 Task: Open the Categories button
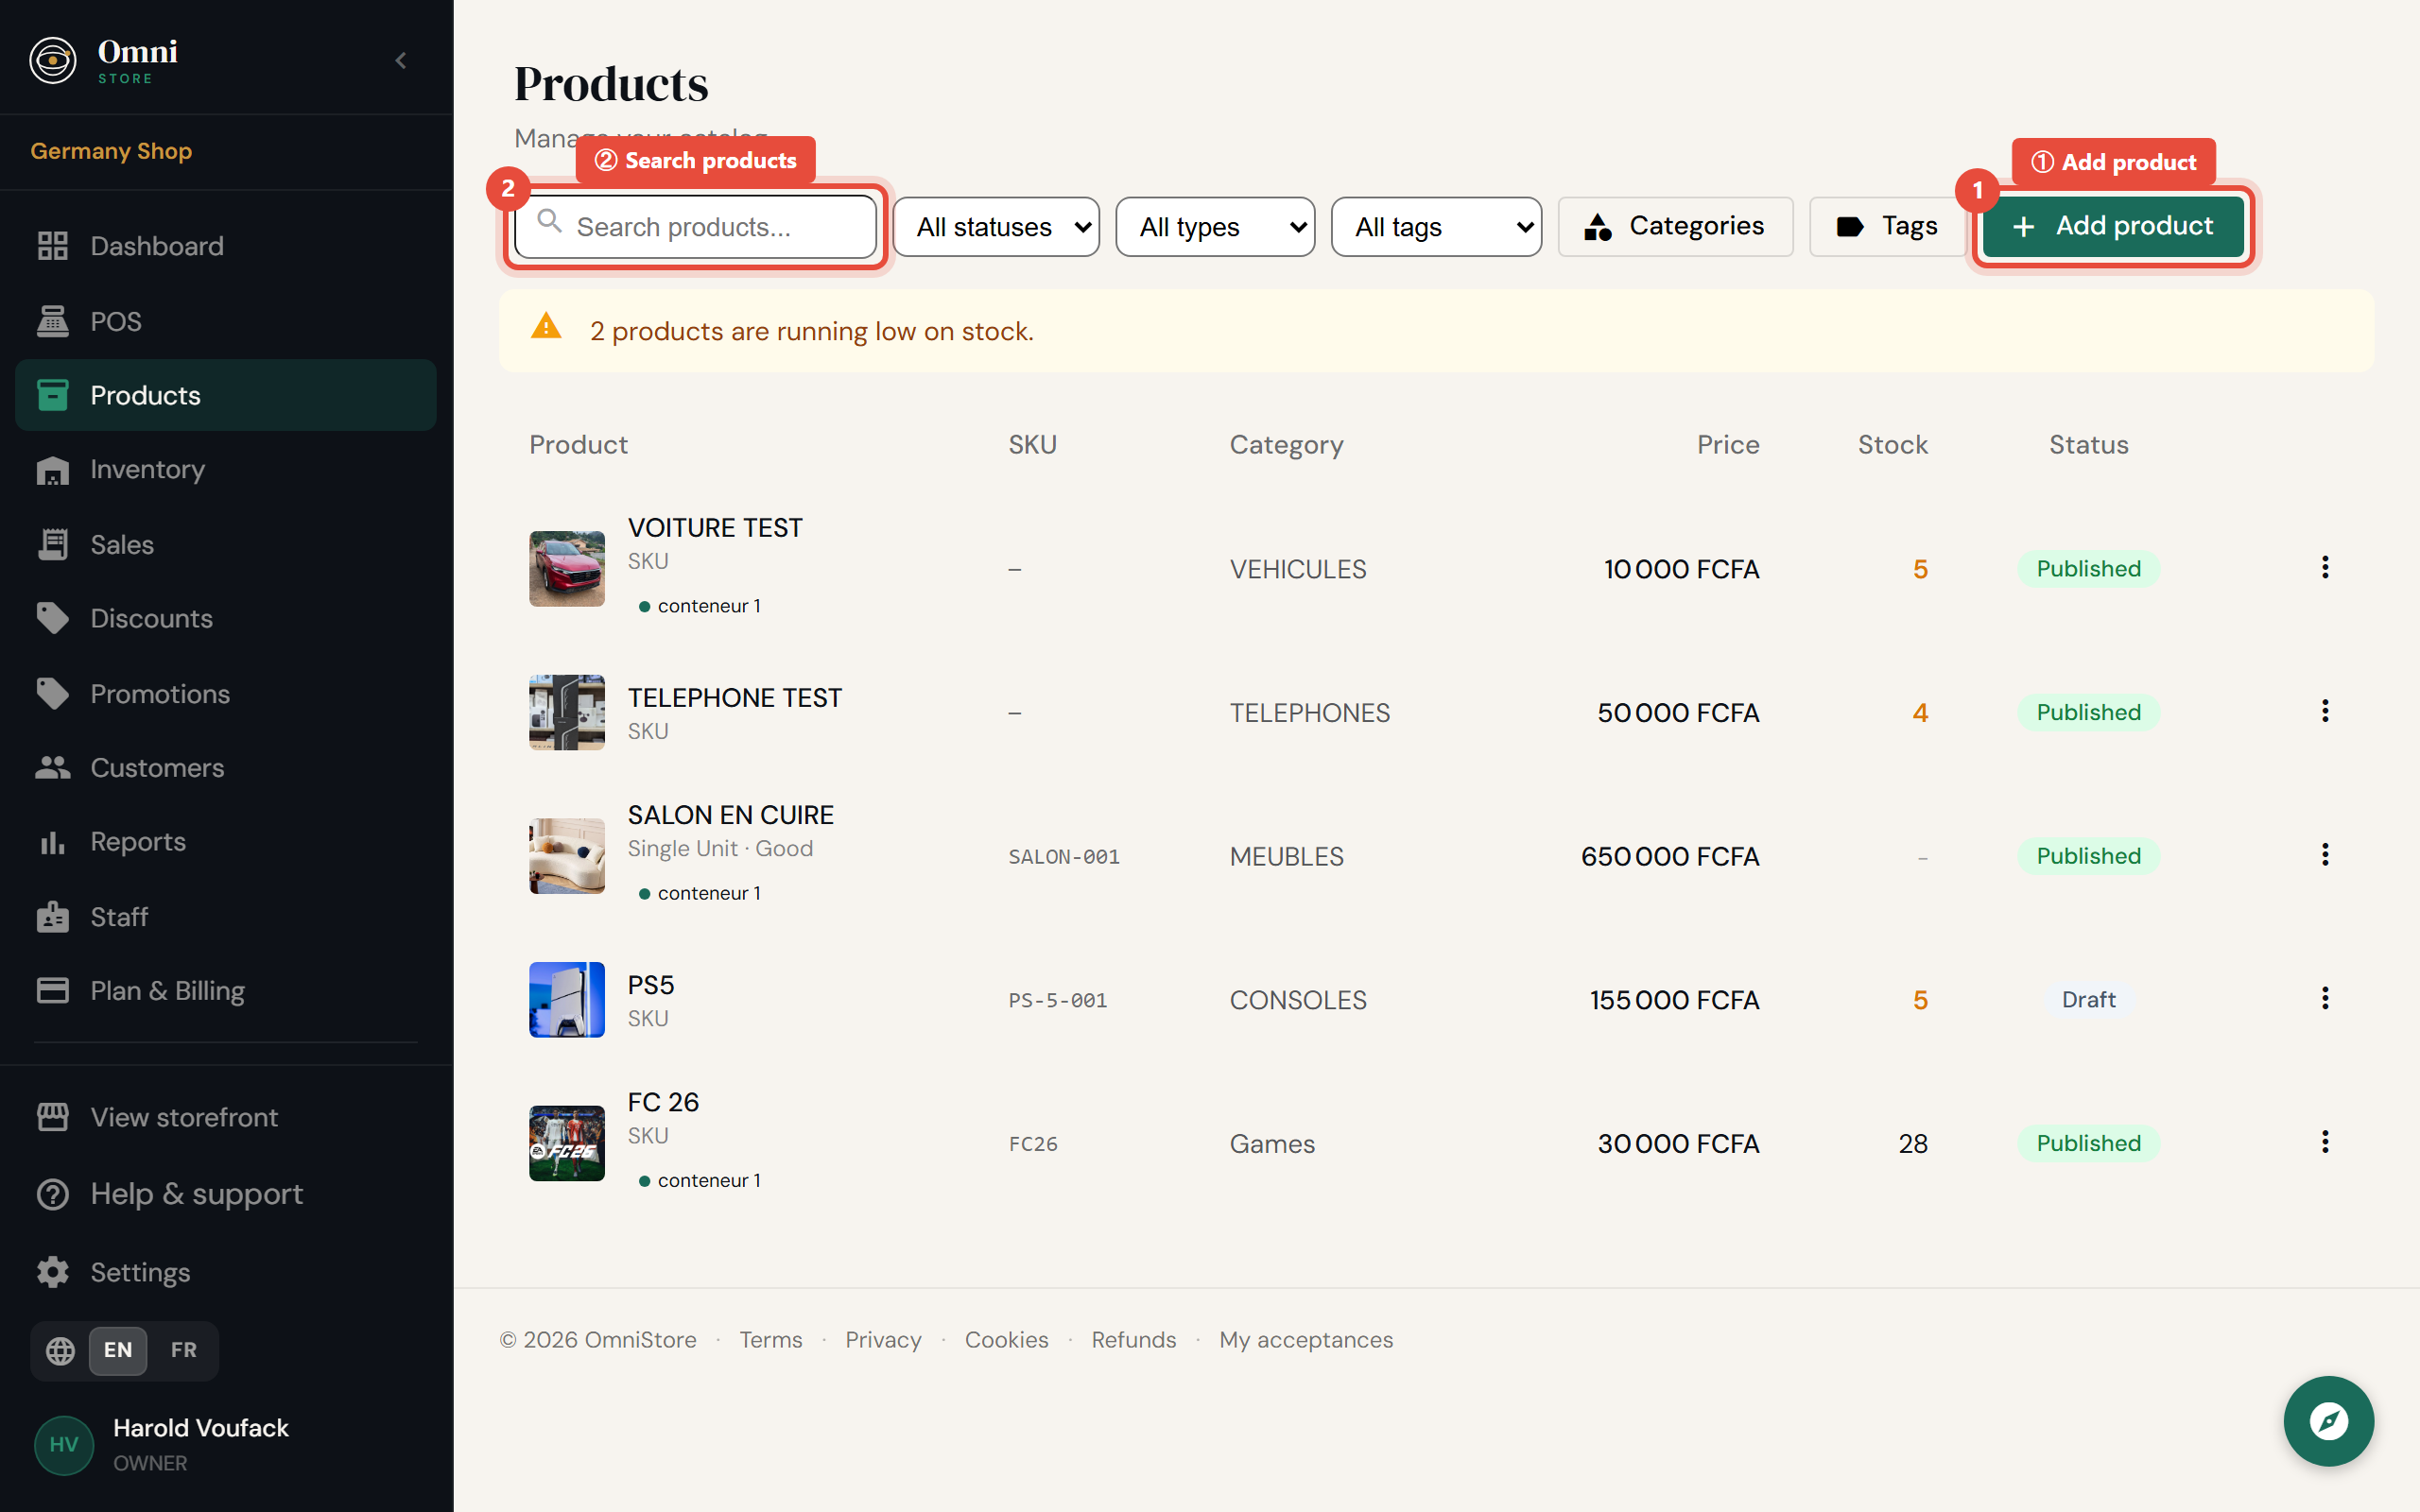coord(1675,227)
